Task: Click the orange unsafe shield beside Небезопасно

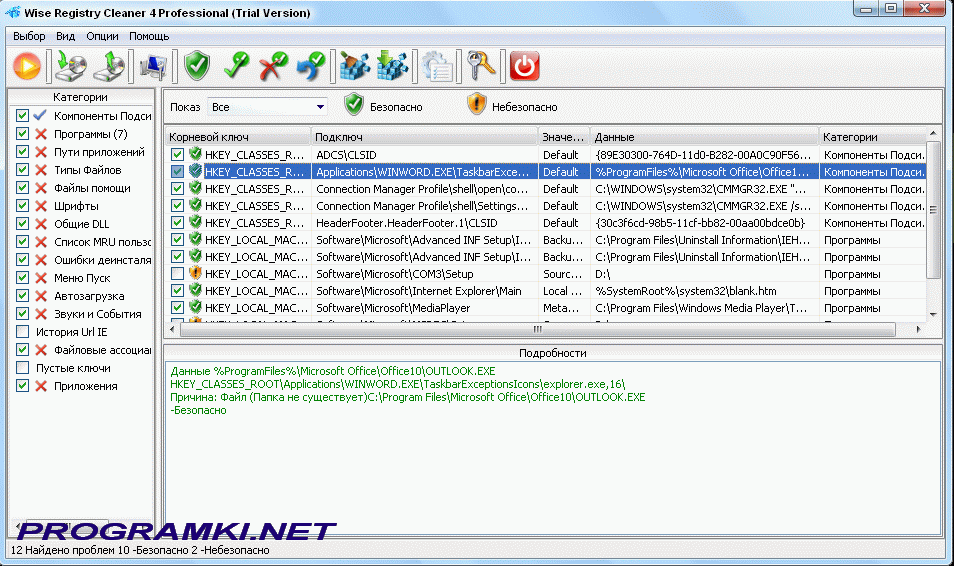Action: coord(477,104)
